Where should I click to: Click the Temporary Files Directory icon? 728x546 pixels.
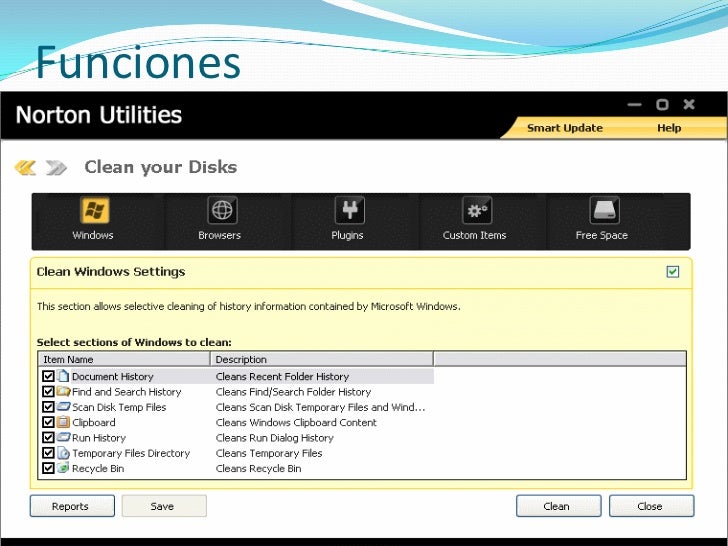[x=63, y=453]
